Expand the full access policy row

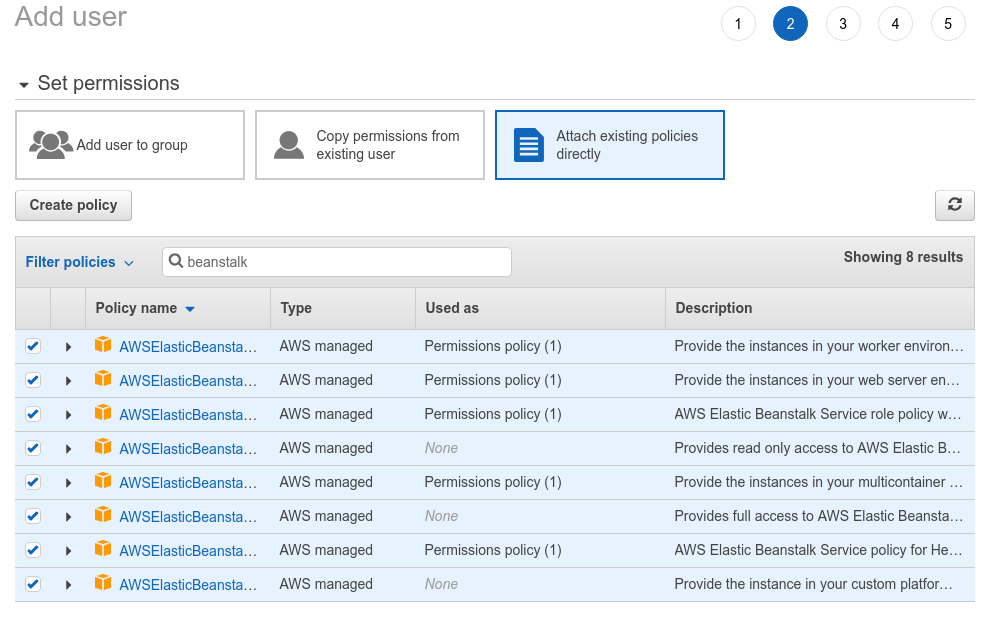point(68,517)
